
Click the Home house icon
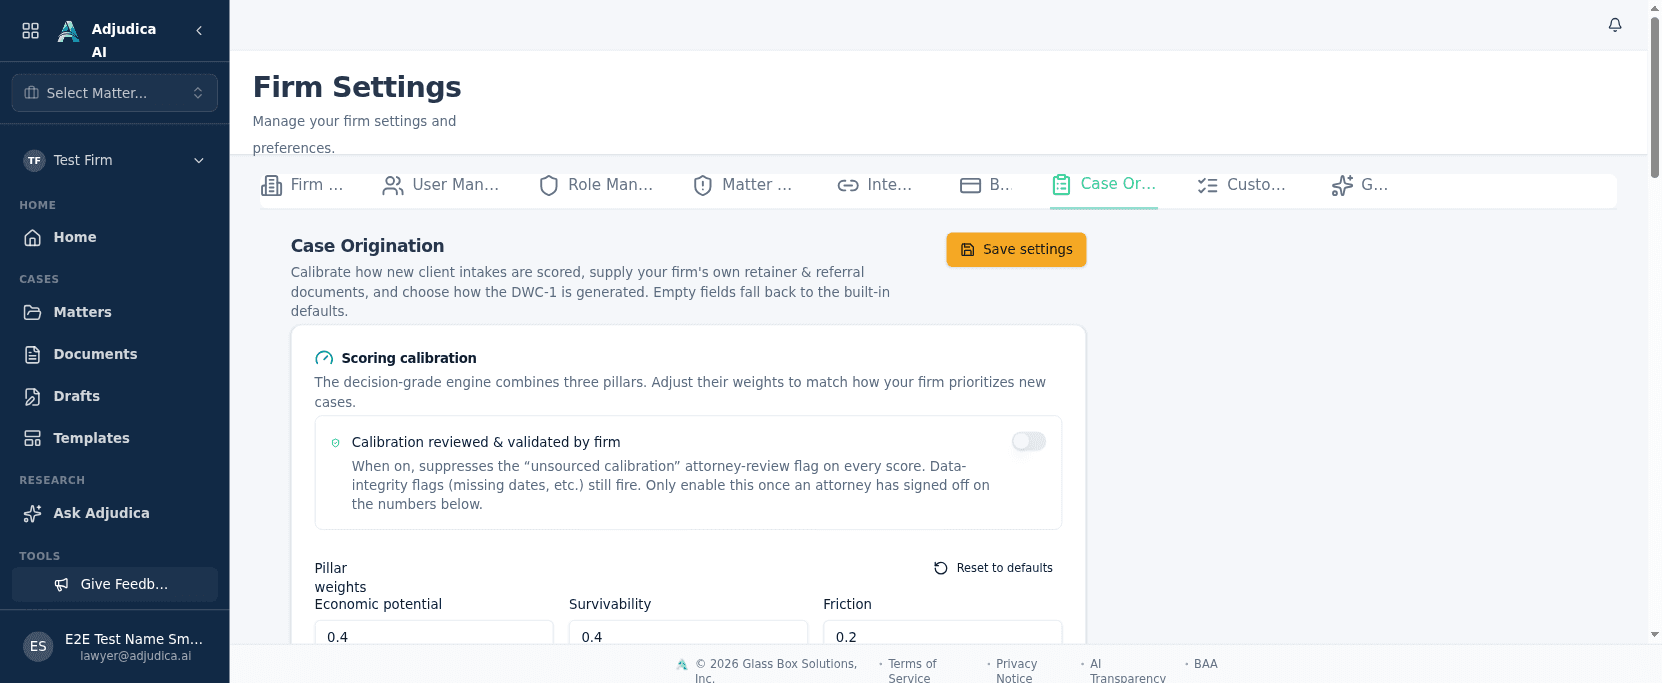click(x=33, y=238)
